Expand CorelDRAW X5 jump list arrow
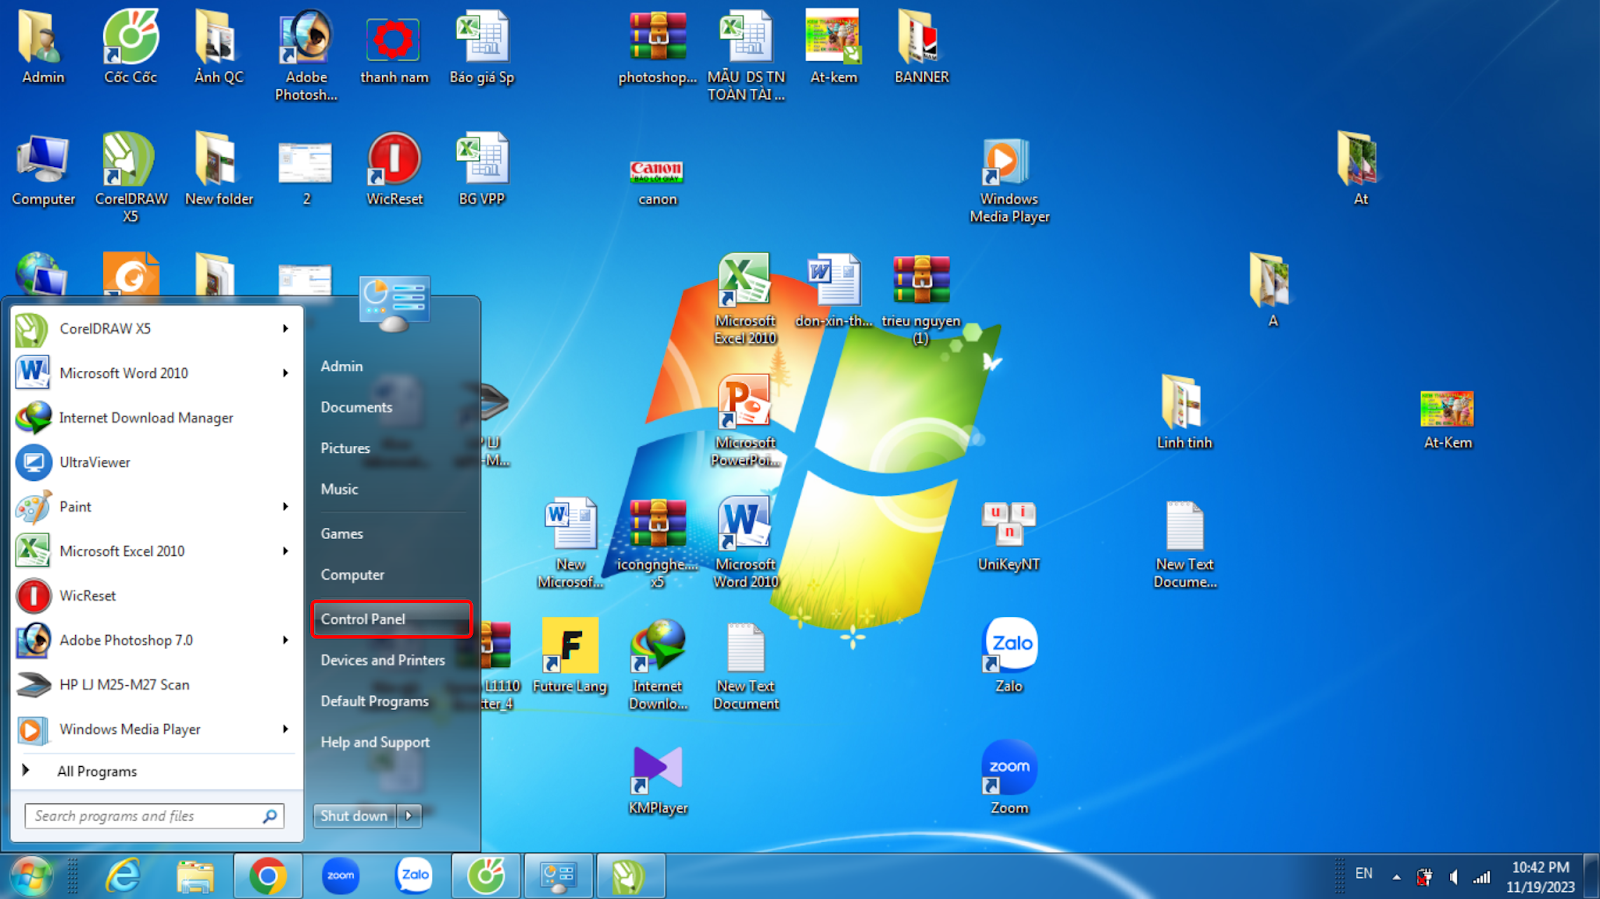1600x899 pixels. click(285, 328)
